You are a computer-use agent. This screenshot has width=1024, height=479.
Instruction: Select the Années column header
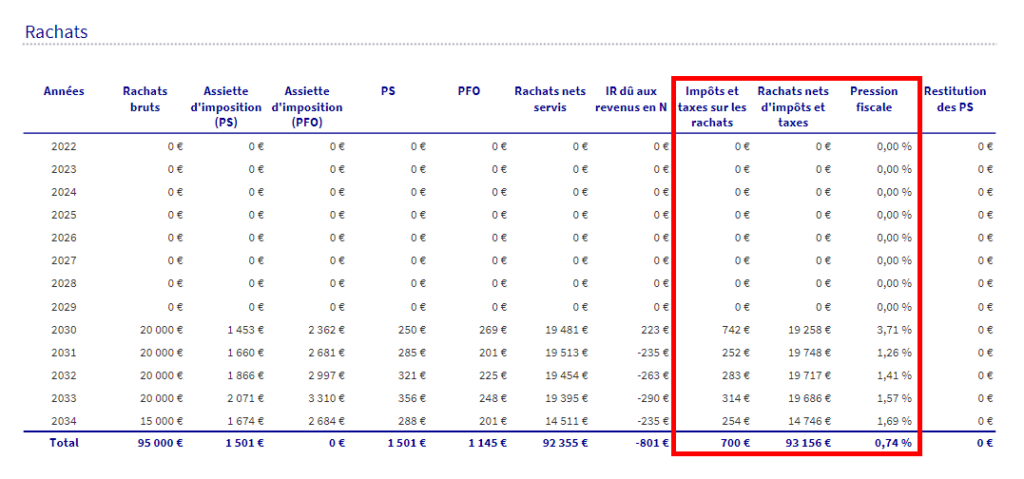pyautogui.click(x=64, y=91)
